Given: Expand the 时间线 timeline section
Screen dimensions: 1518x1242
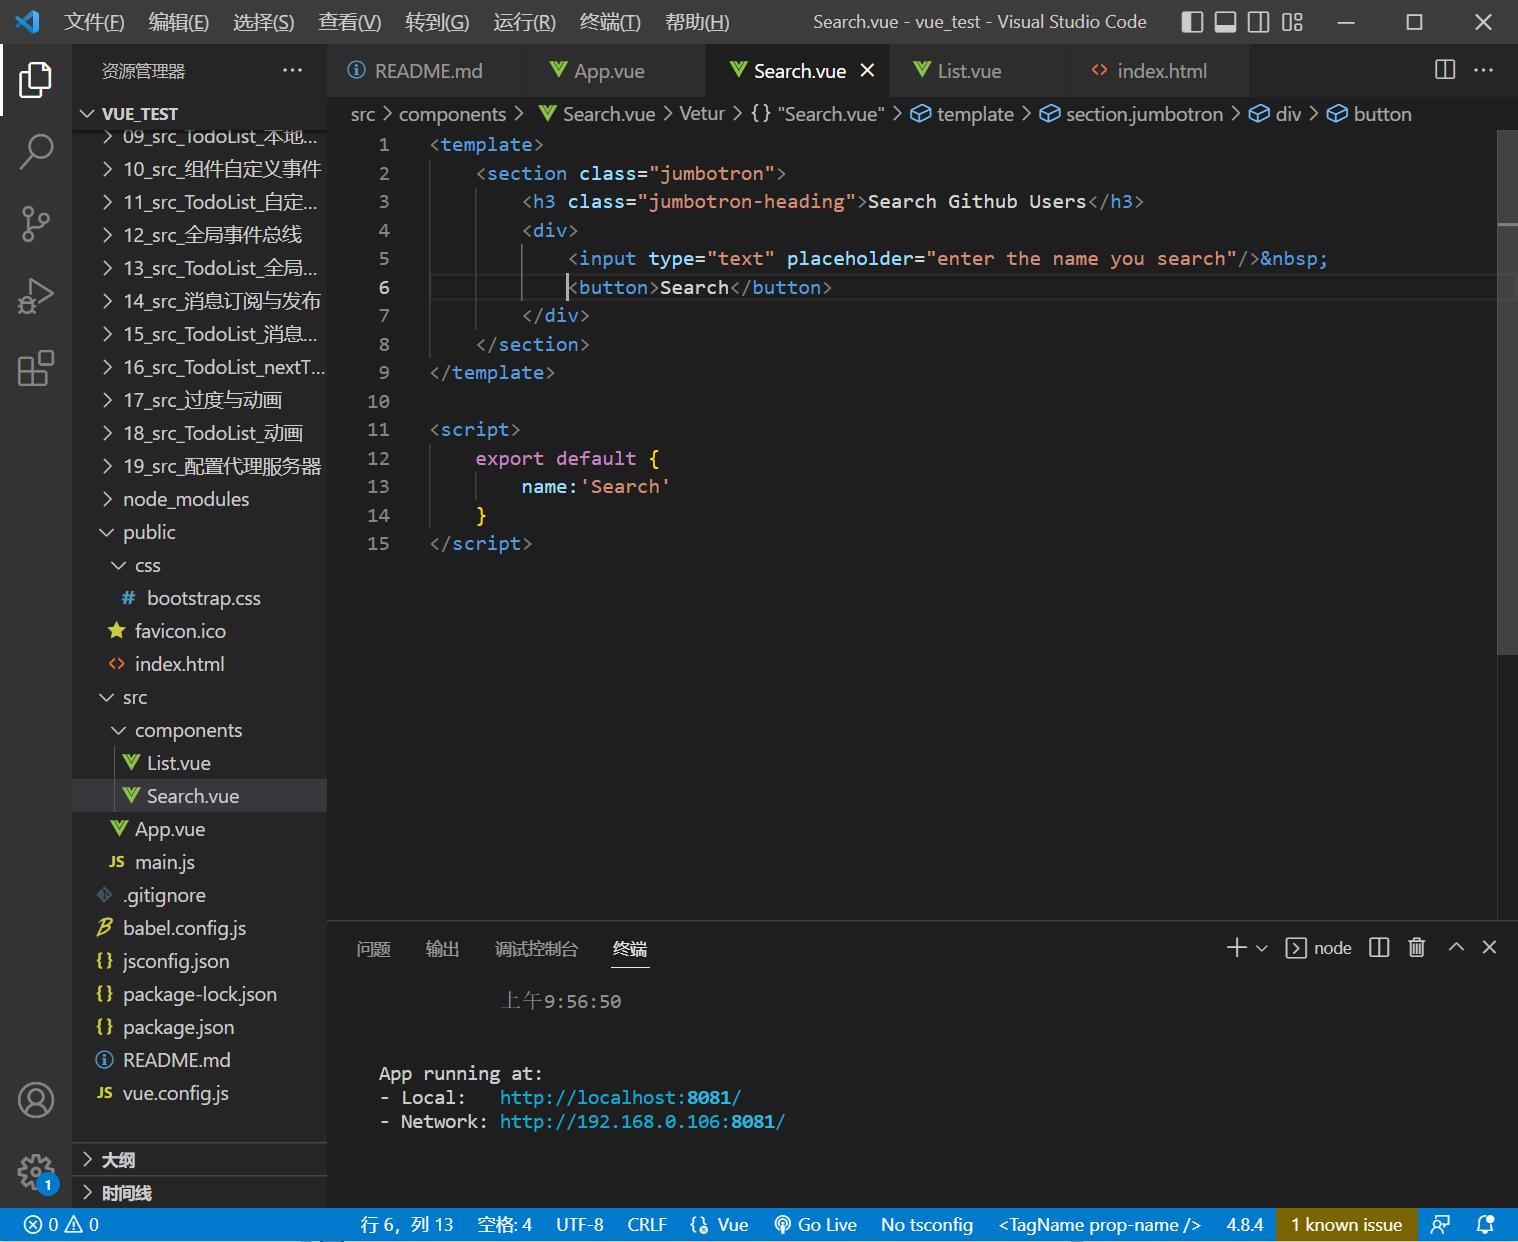Looking at the screenshot, I should 200,1192.
